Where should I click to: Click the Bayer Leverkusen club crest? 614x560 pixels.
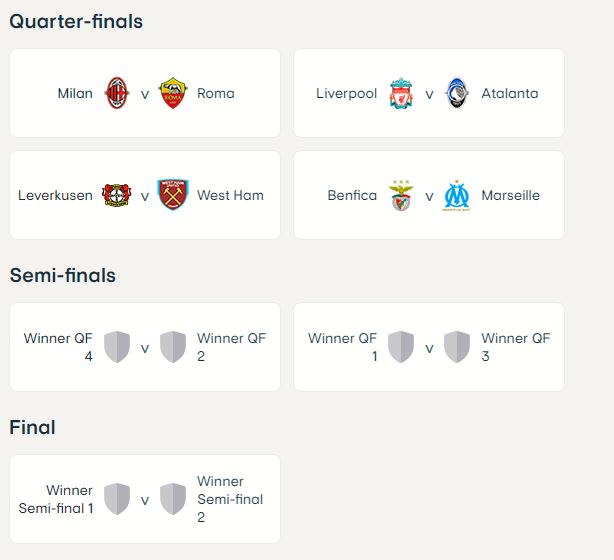click(x=117, y=195)
